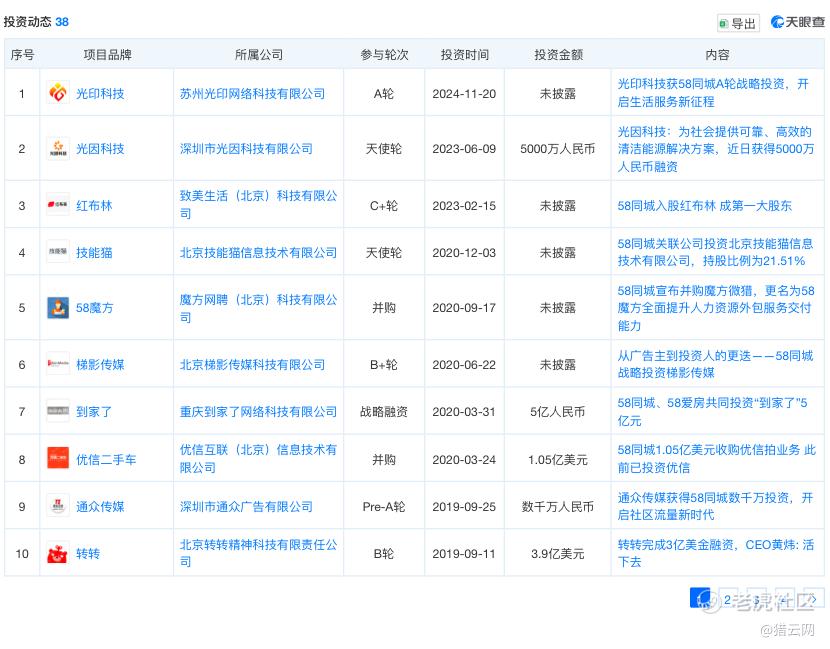Open 重庆到家了网络科技有限公司 company link
830x649 pixels.
coord(258,411)
